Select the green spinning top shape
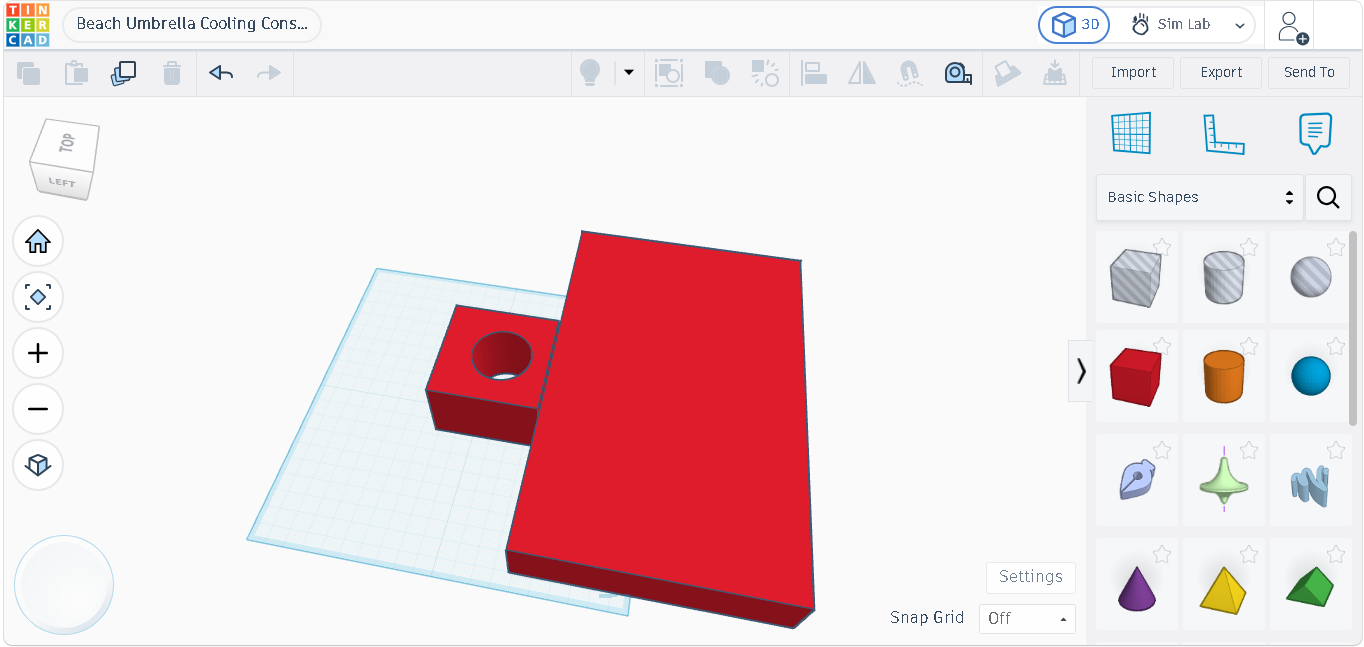The width and height of the screenshot is (1364, 647). [1223, 481]
